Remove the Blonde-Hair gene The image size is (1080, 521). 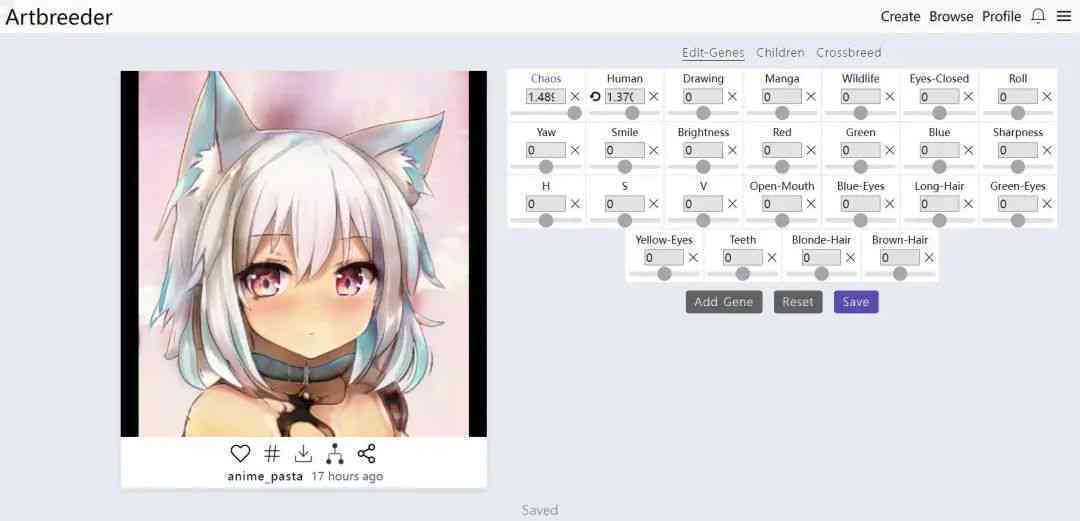851,258
